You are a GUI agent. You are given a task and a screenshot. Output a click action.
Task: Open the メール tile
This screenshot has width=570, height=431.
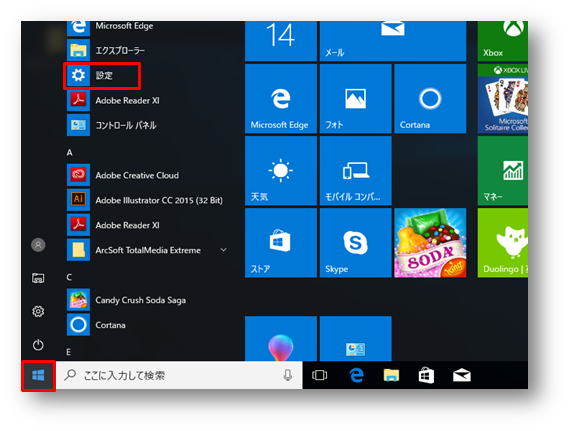pos(393,41)
